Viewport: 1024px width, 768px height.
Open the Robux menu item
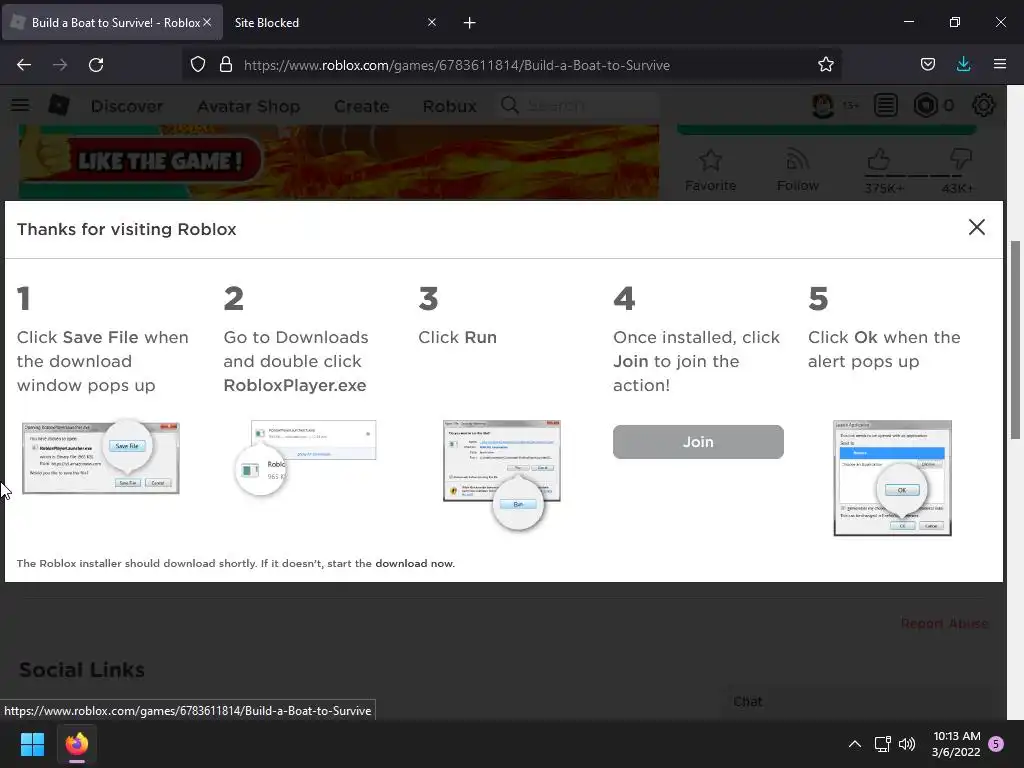[x=449, y=106]
